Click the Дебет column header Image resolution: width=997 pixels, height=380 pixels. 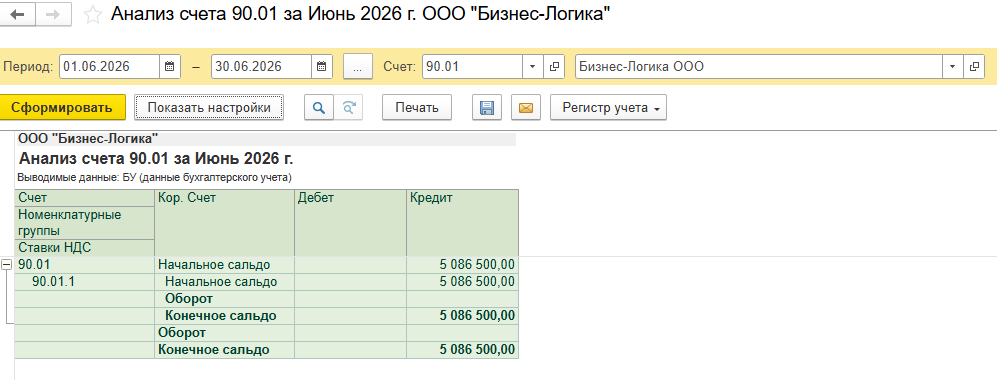tap(350, 222)
